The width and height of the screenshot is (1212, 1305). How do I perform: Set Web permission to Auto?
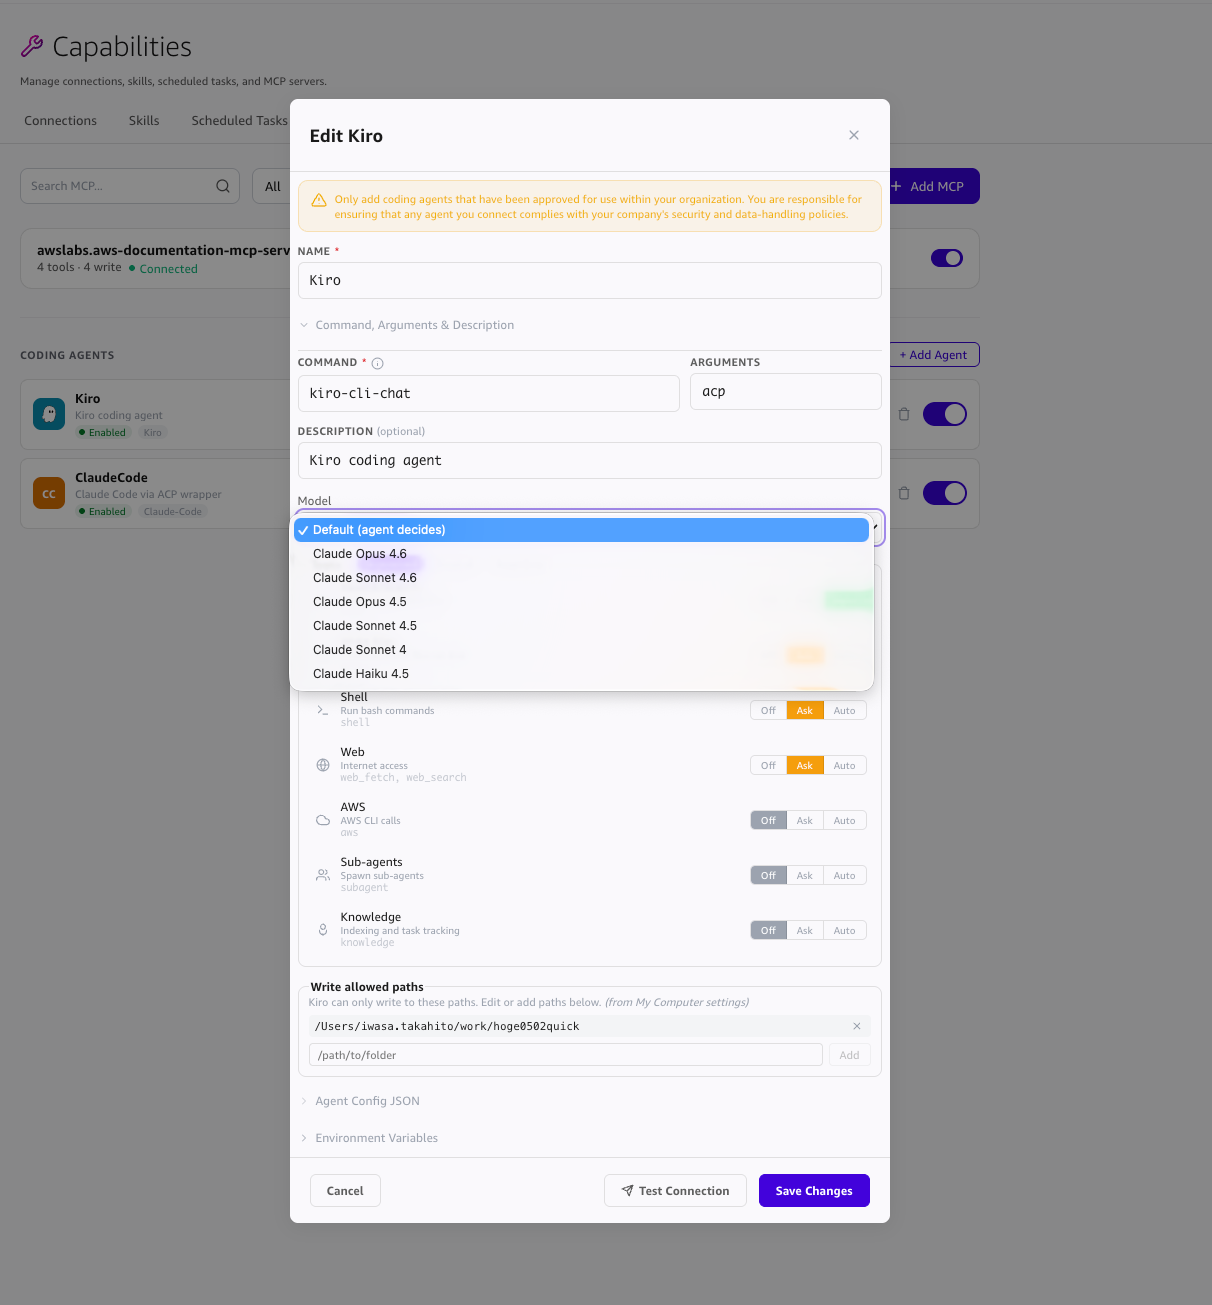[845, 765]
